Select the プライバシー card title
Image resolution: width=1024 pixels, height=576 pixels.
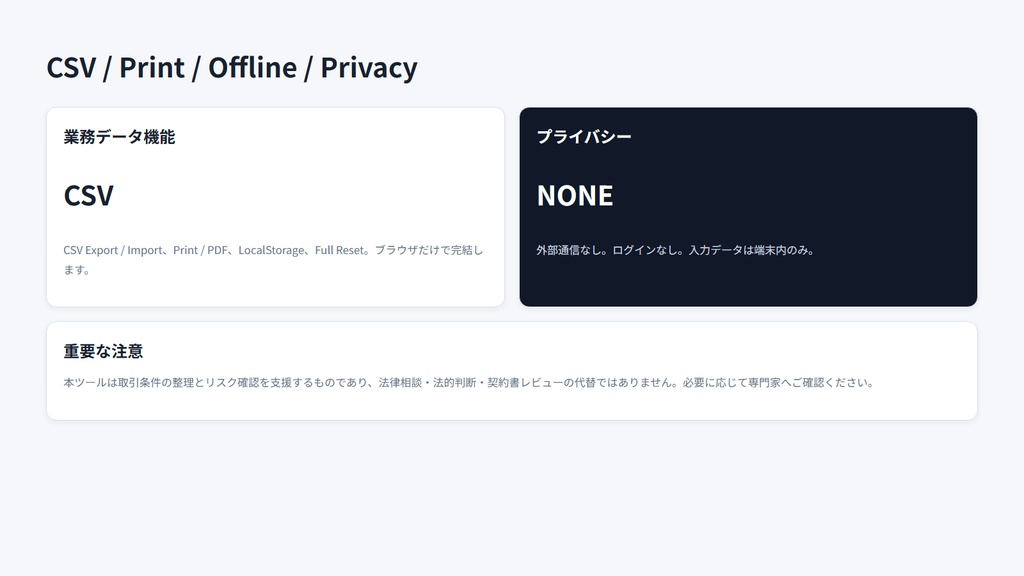coord(584,136)
